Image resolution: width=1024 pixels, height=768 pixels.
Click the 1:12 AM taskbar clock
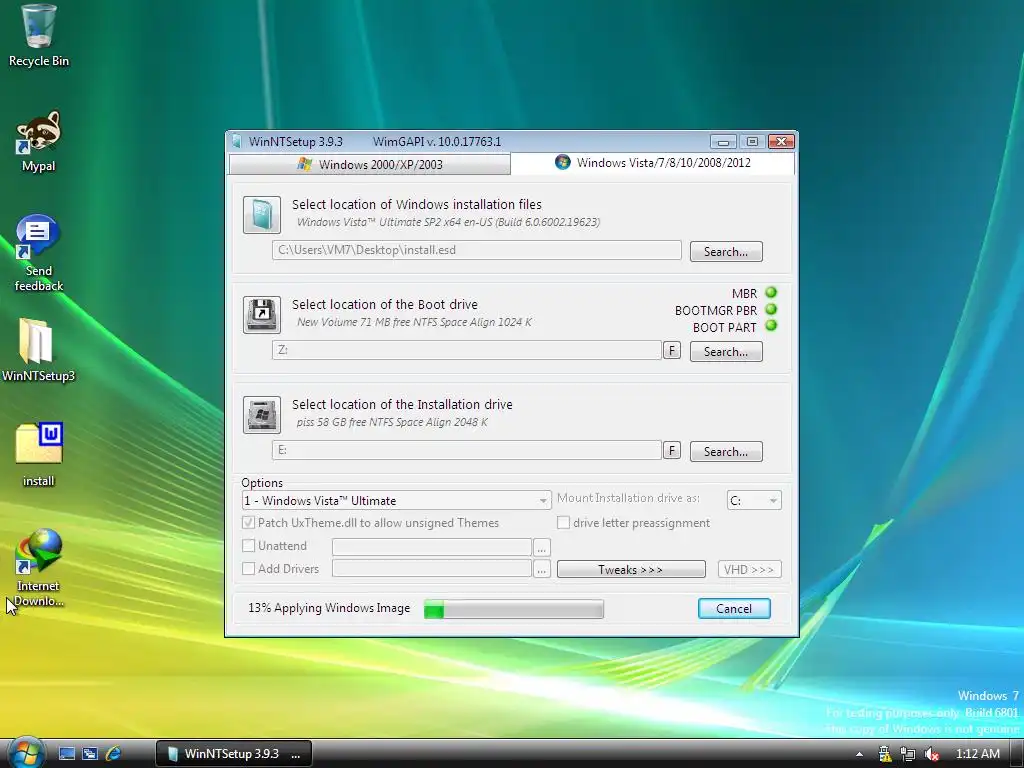[x=978, y=754]
